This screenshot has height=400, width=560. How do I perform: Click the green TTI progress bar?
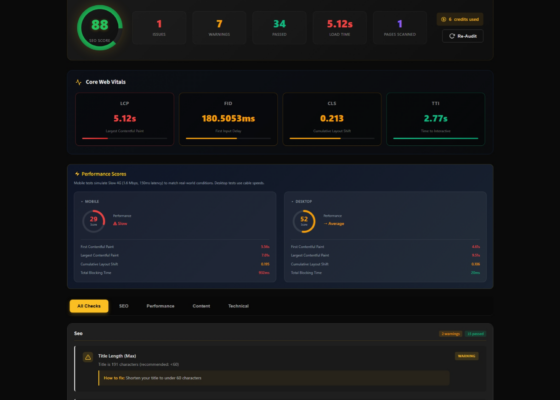point(435,138)
